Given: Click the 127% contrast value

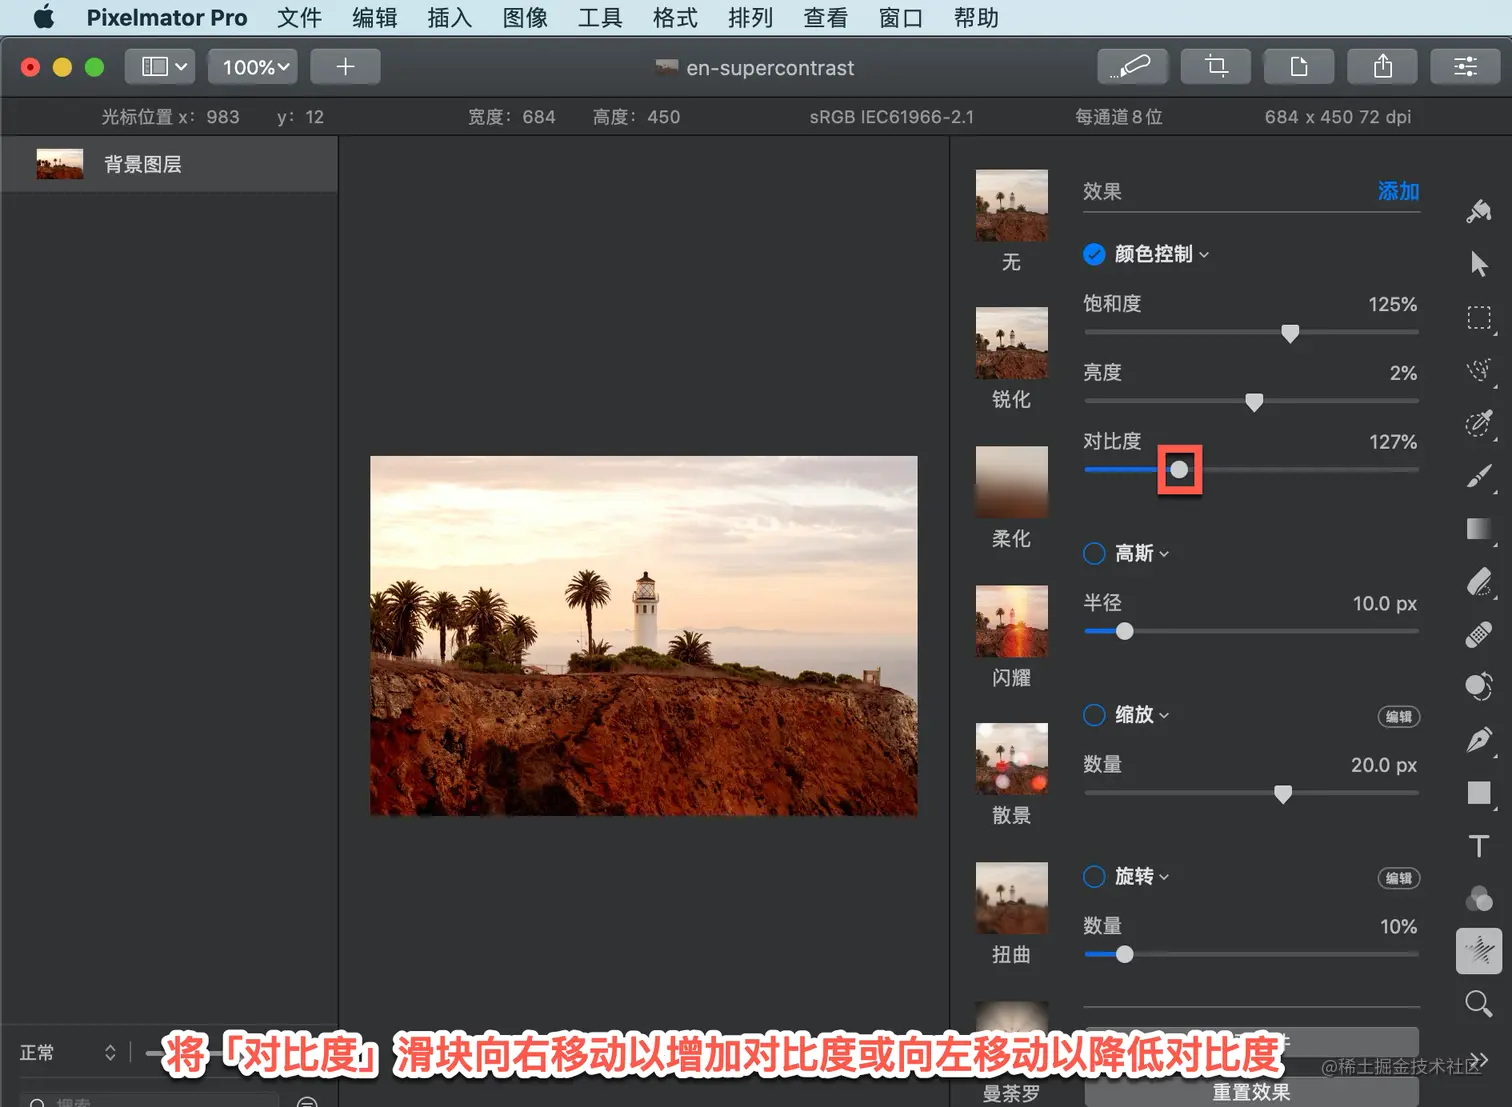Looking at the screenshot, I should click(x=1393, y=442).
